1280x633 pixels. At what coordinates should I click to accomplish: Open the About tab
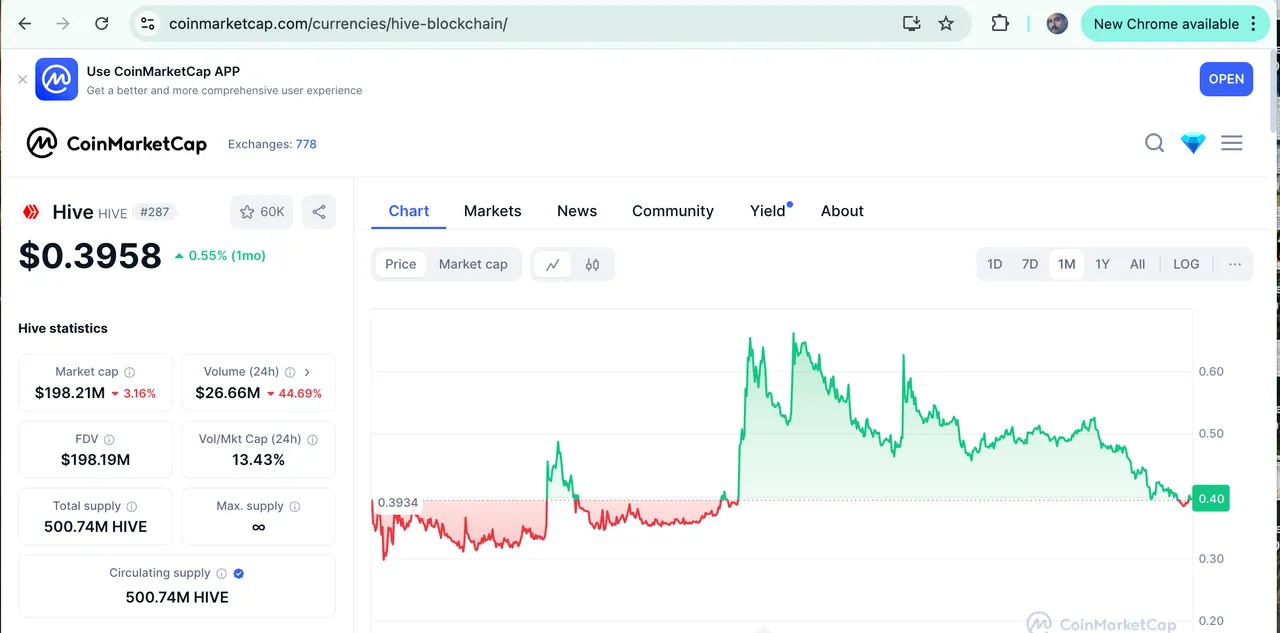[x=842, y=211]
